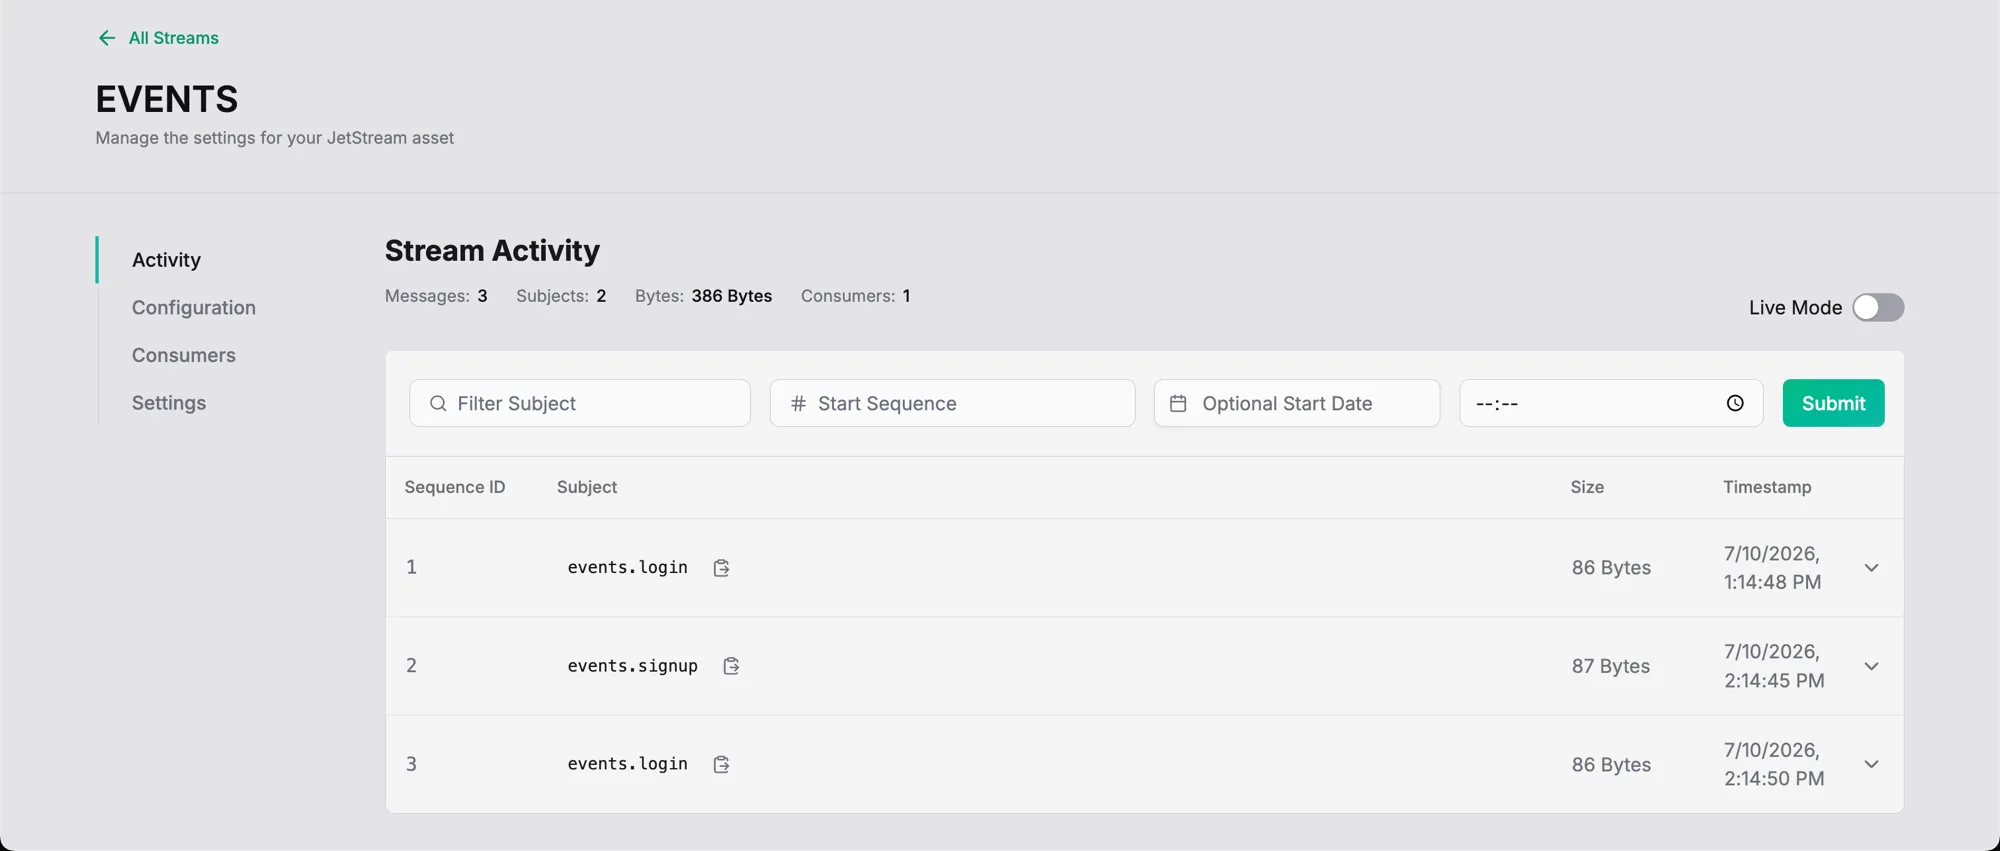The width and height of the screenshot is (2000, 851).
Task: Click the Timestamp column header
Action: pos(1767,487)
